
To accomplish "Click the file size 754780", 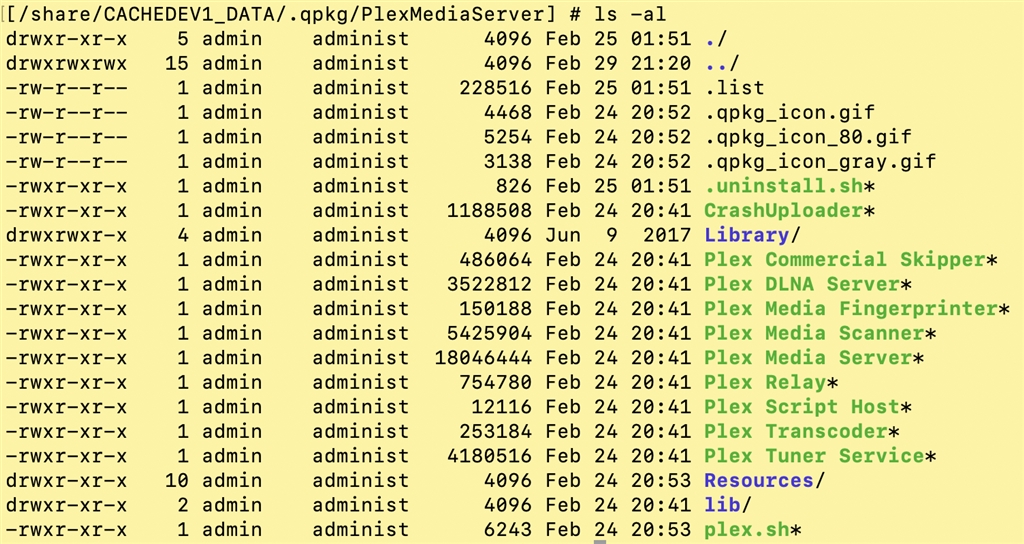I will (496, 382).
